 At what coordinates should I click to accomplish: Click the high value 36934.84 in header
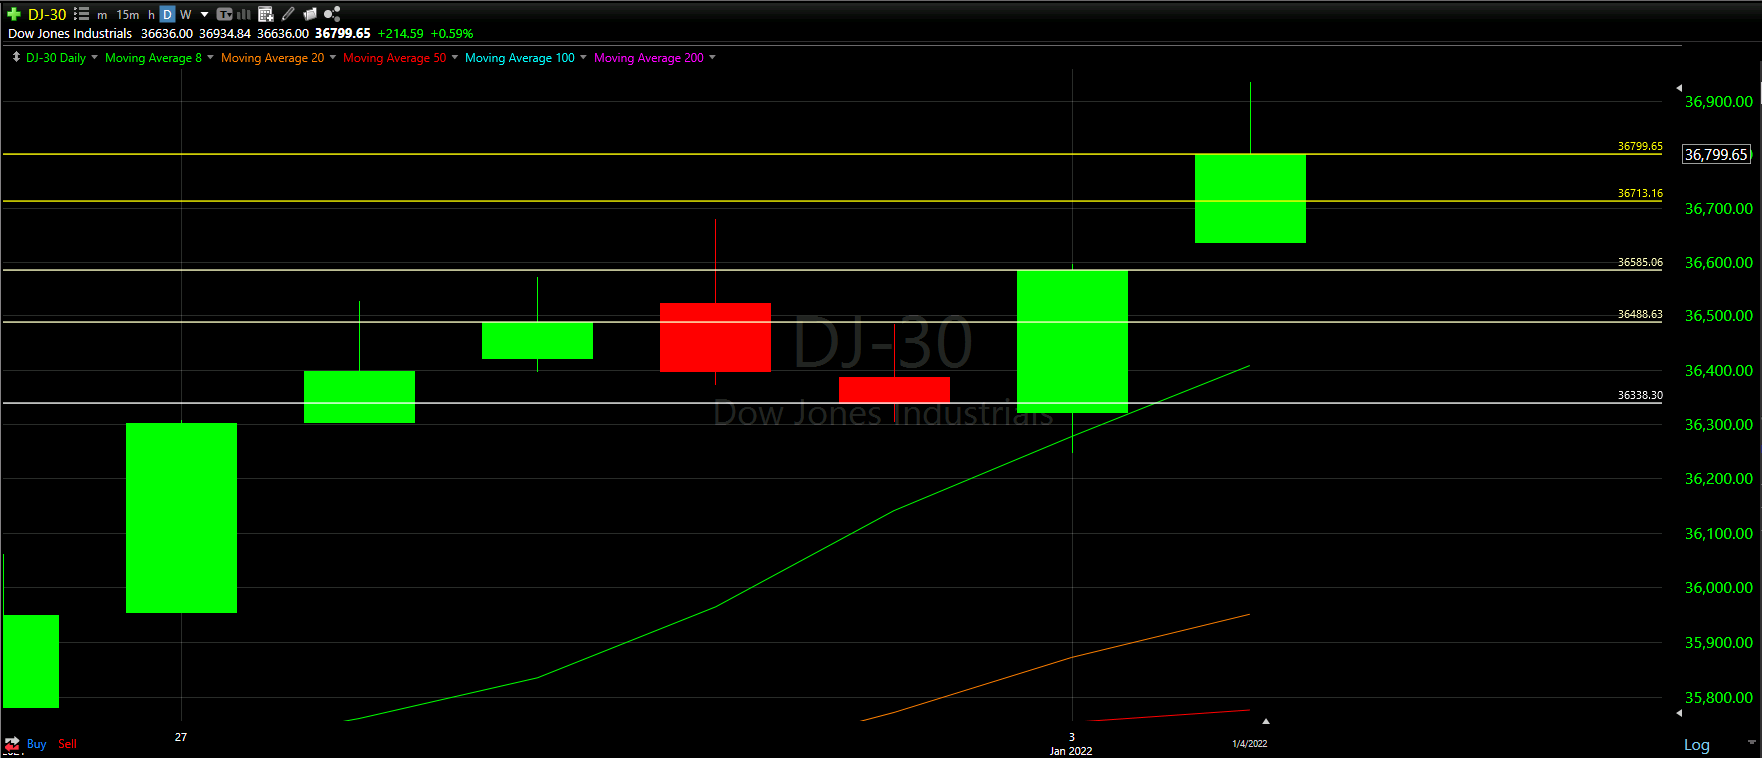[x=225, y=34]
